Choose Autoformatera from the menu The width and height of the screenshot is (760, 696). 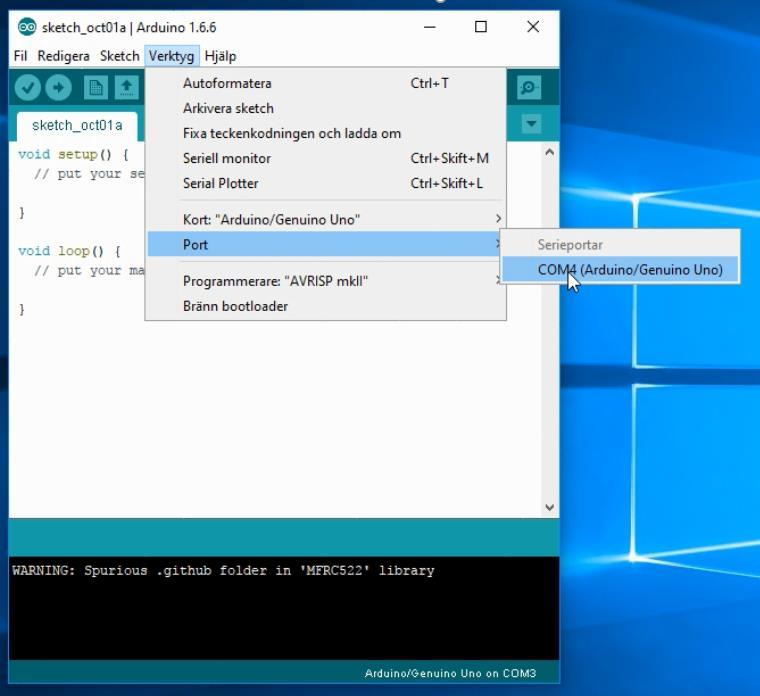point(326,83)
